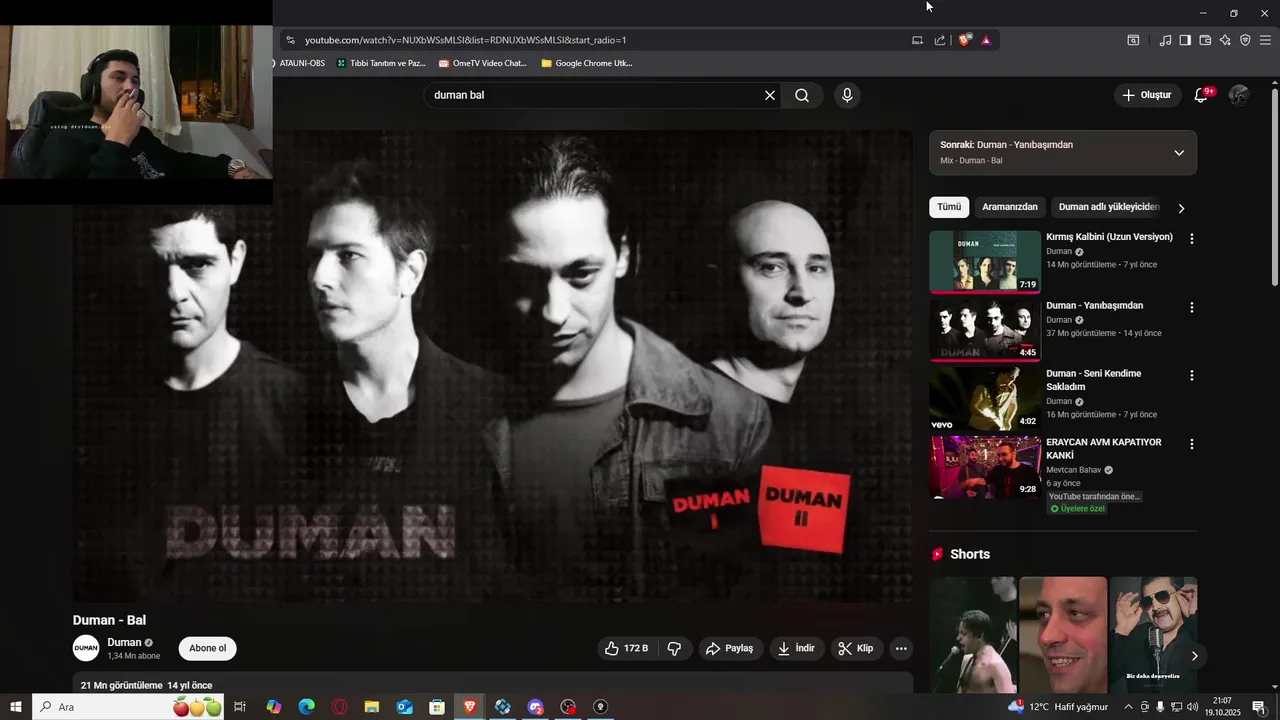Click the share page icon in the address bar
Image resolution: width=1280 pixels, height=720 pixels.
click(940, 40)
